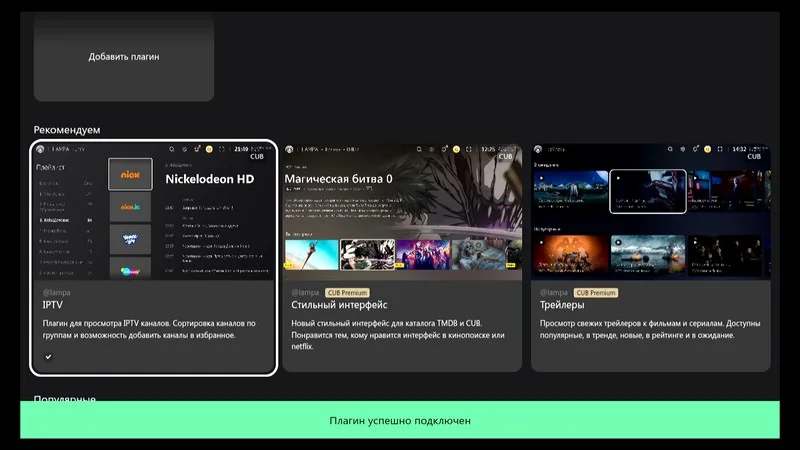Click the "IPTV" plugin title
800x450 pixels.
point(53,305)
